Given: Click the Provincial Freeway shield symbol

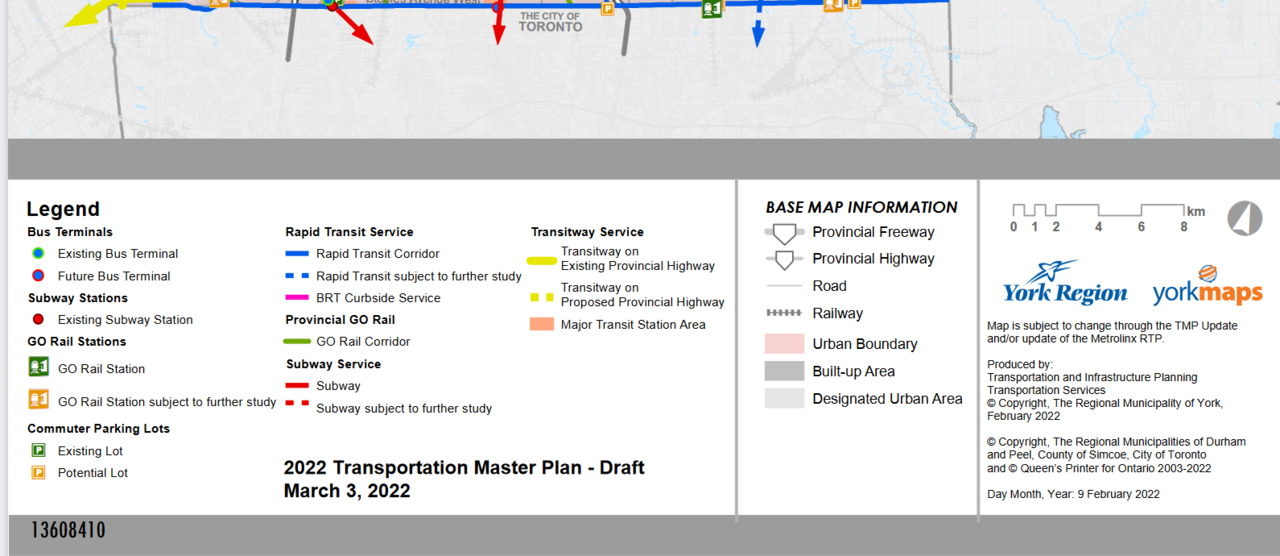Looking at the screenshot, I should (x=785, y=233).
